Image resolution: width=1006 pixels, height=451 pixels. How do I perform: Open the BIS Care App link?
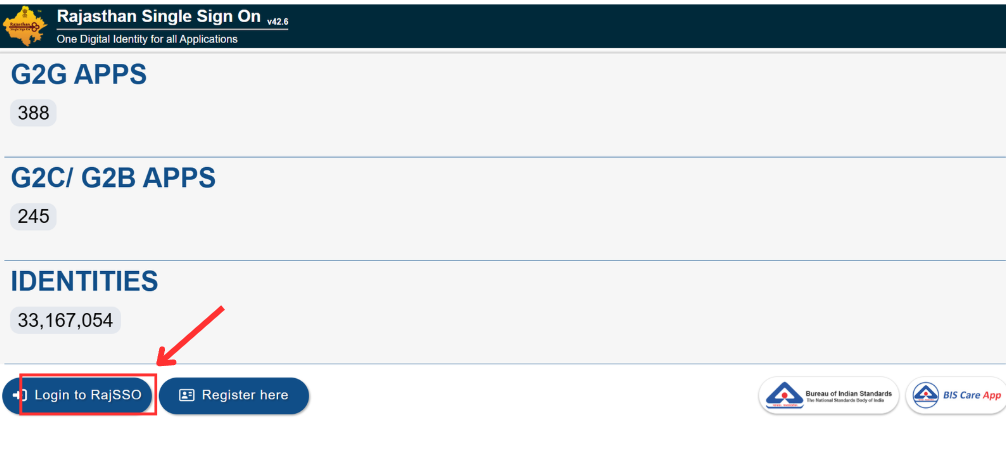(x=956, y=396)
